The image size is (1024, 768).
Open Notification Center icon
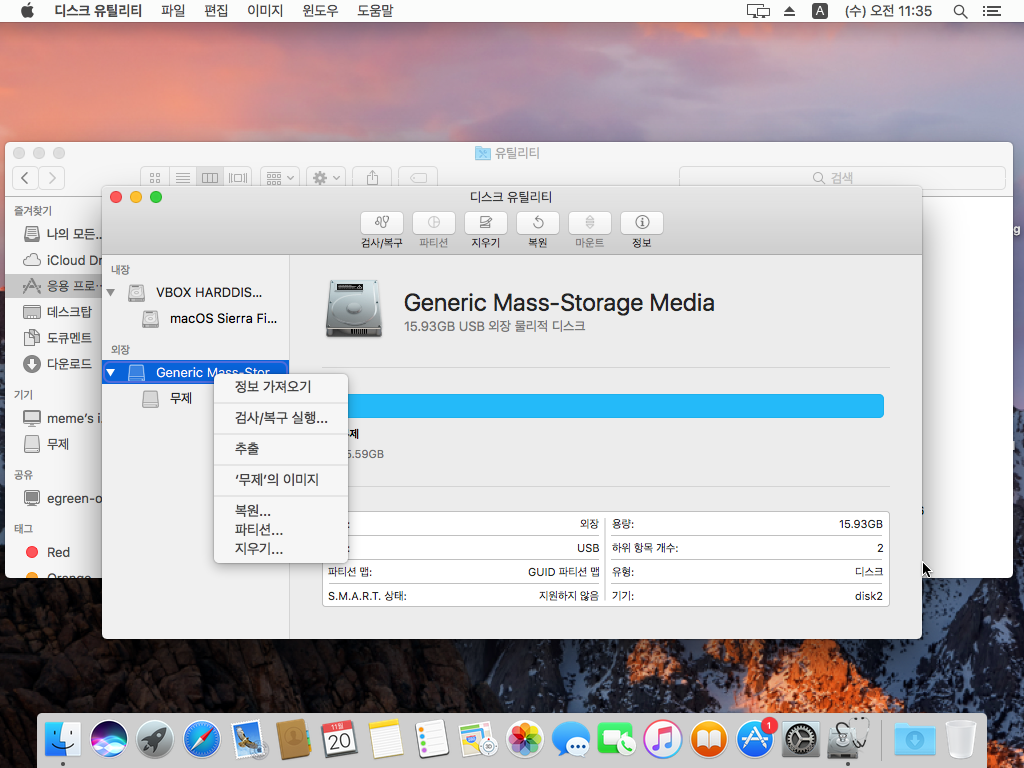tap(991, 11)
